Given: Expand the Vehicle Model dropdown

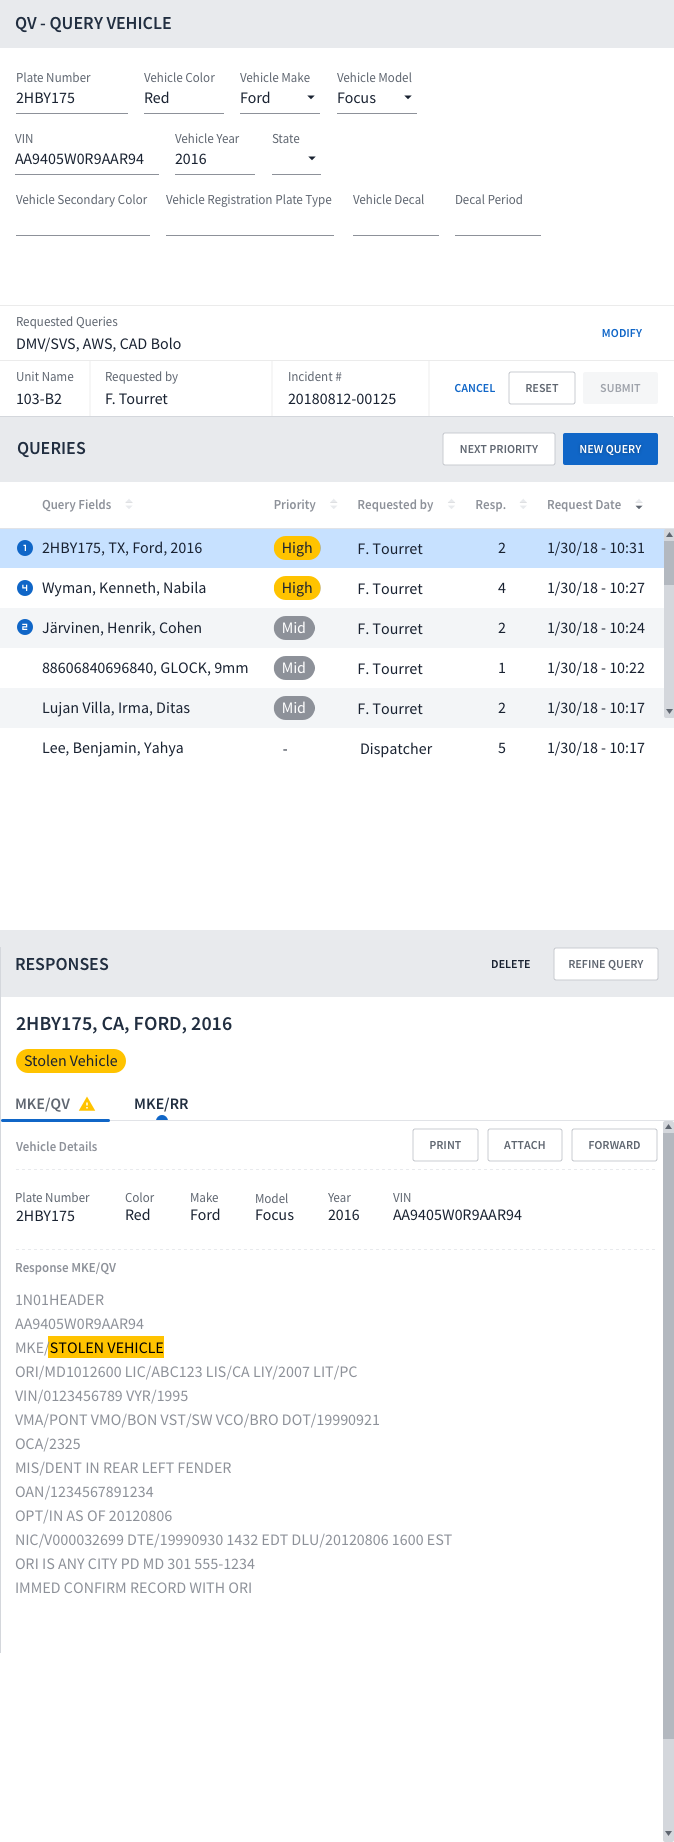Looking at the screenshot, I should [408, 98].
